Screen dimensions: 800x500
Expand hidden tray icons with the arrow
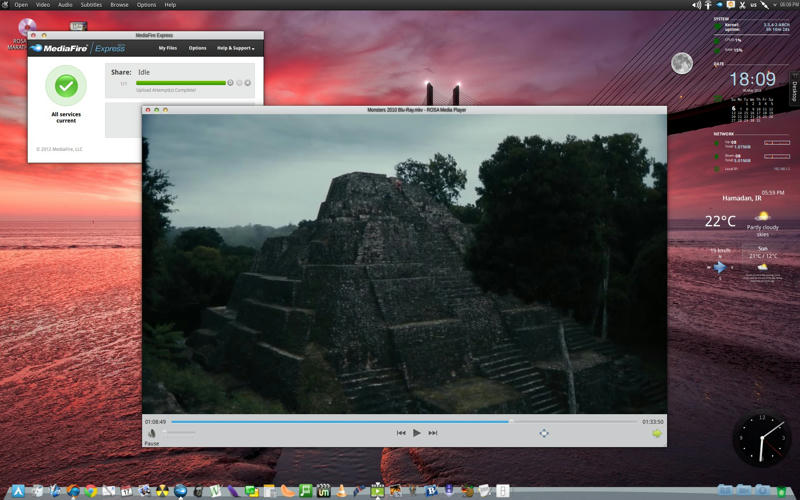tap(775, 5)
